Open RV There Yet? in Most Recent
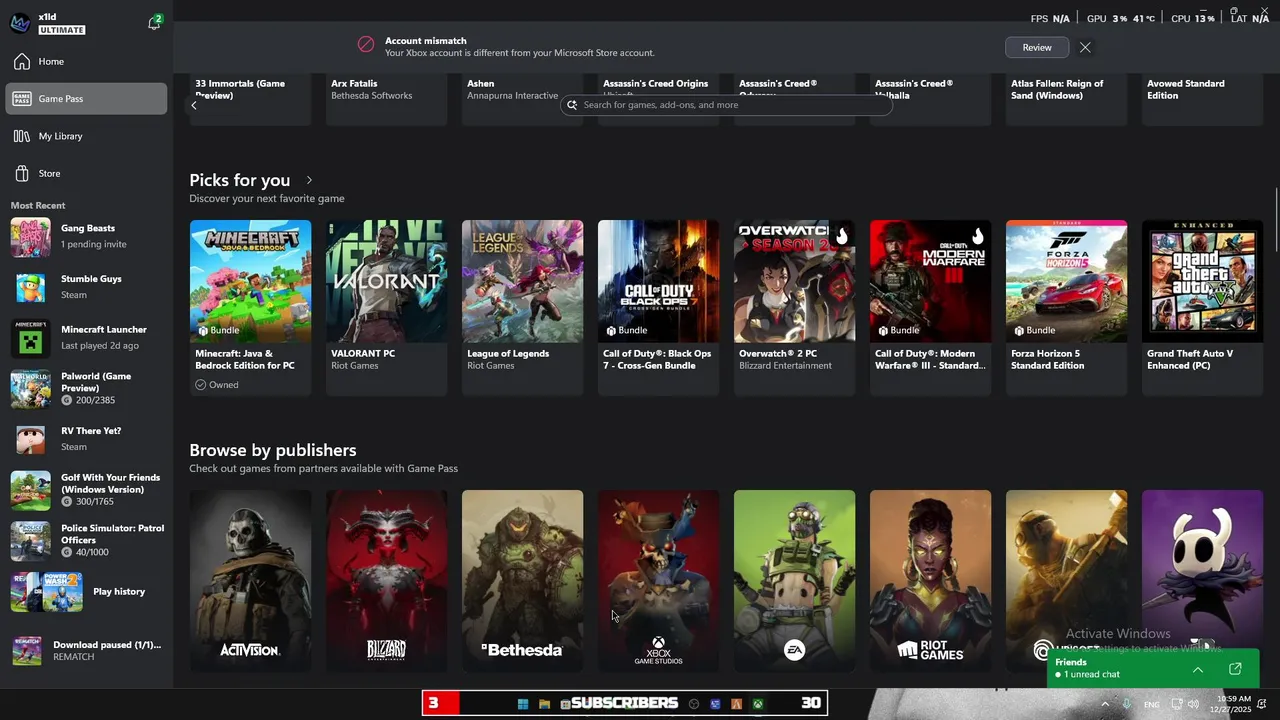Viewport: 1280px width, 720px height. coord(86,439)
